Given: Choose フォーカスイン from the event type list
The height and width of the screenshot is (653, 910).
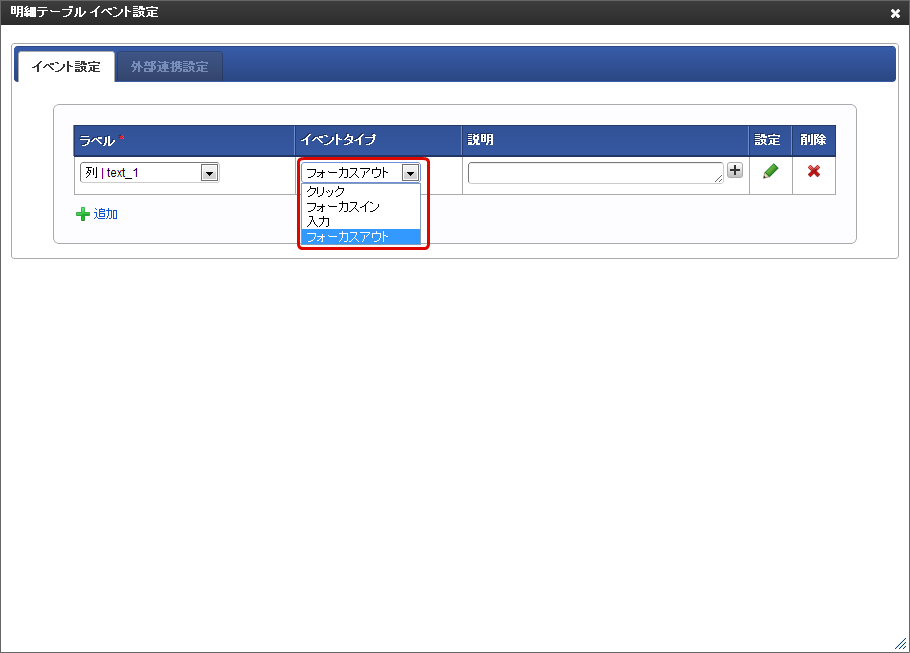Looking at the screenshot, I should tap(360, 207).
